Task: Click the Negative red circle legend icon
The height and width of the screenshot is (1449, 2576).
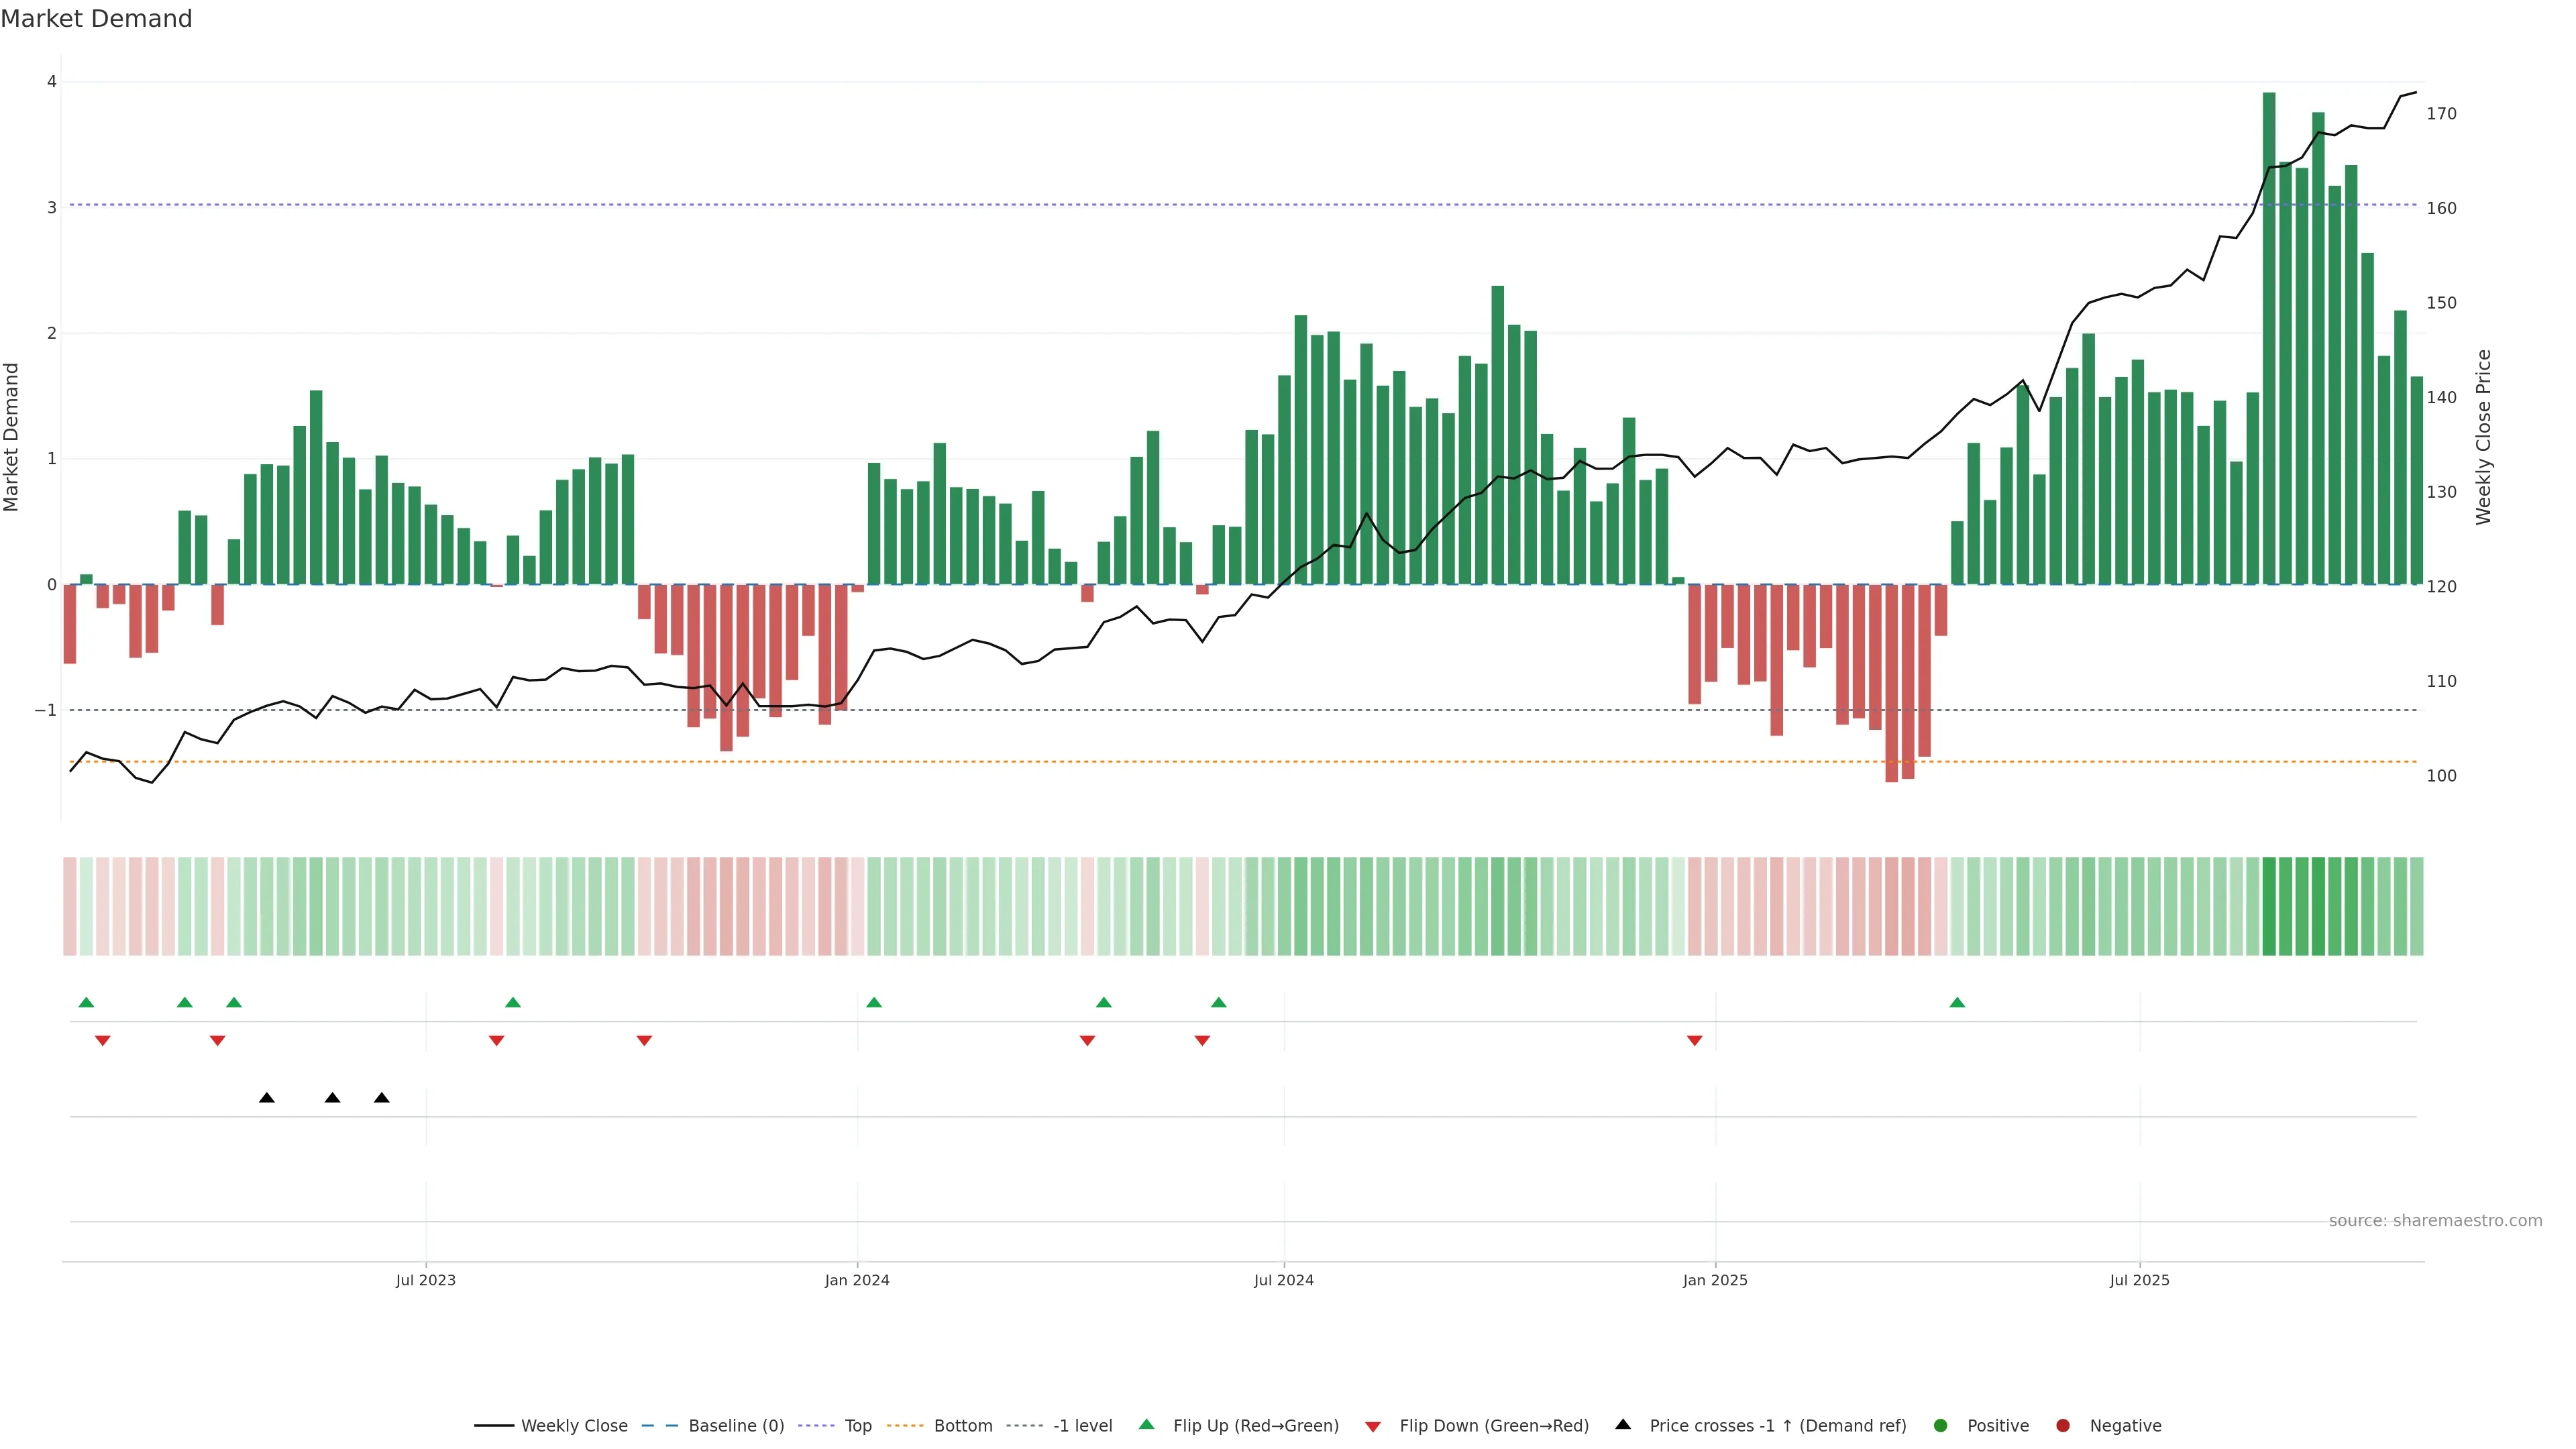Action: click(2063, 1426)
